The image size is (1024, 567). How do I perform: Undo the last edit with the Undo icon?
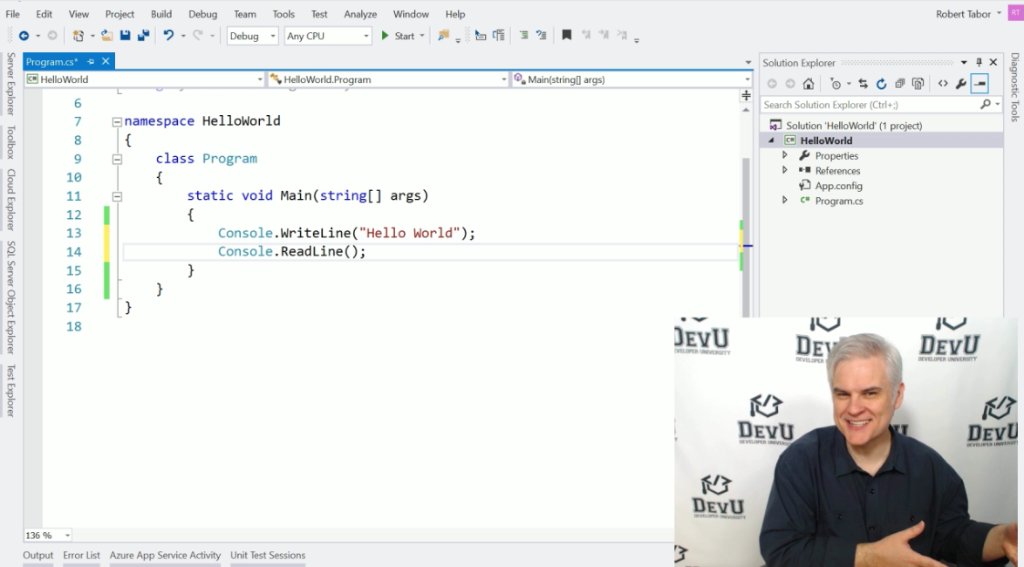[168, 36]
